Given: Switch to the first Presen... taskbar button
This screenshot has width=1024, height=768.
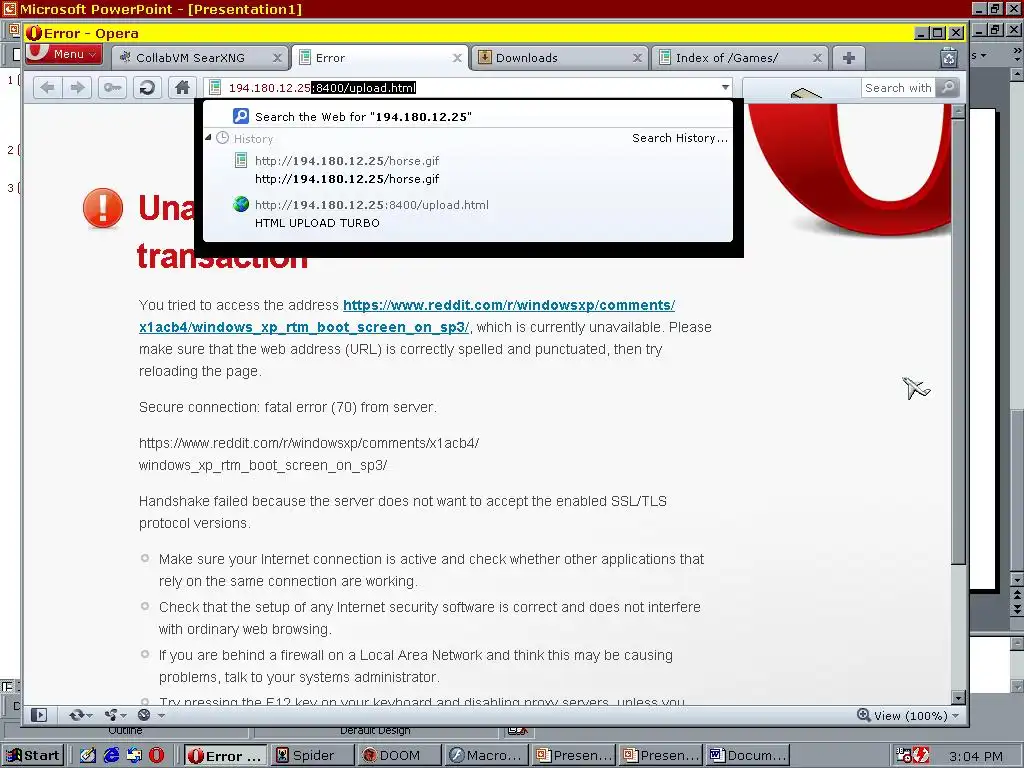Looking at the screenshot, I should (x=573, y=756).
